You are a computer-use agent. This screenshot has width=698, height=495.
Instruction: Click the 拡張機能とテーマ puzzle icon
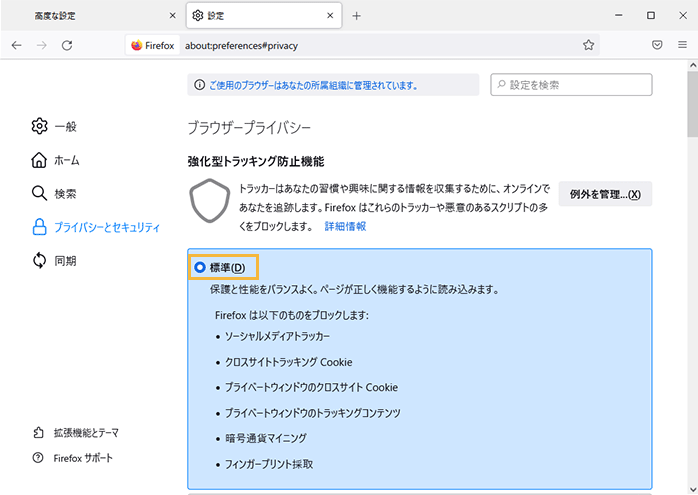(x=39, y=433)
